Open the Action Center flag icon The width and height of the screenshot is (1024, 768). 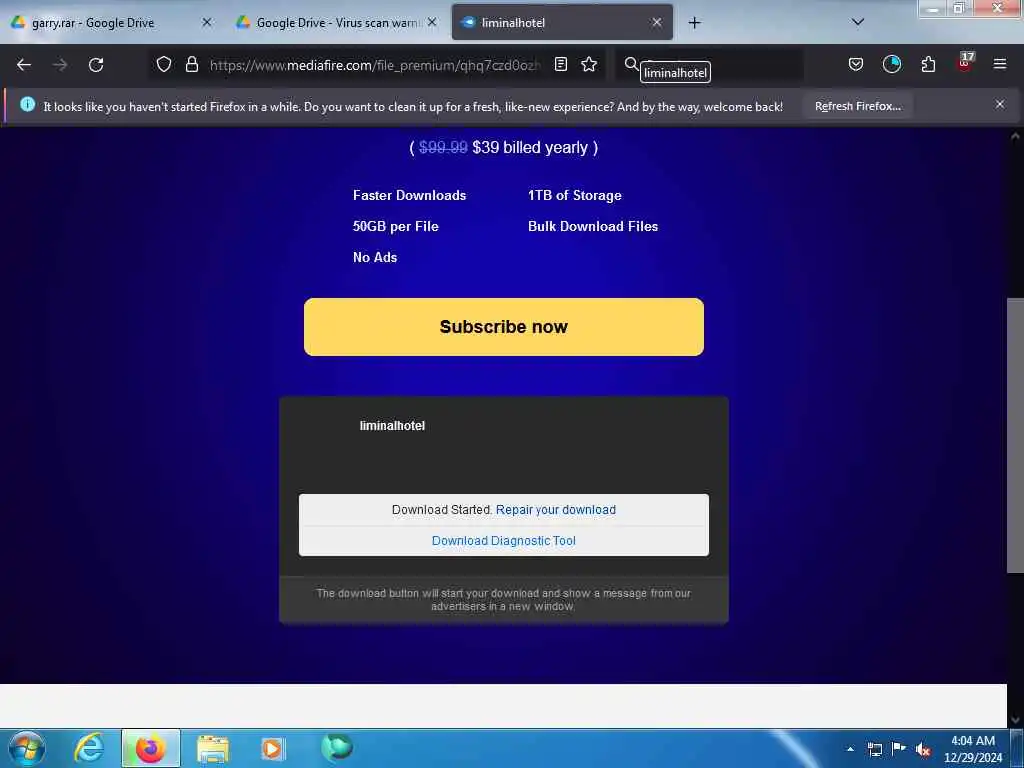coord(899,748)
